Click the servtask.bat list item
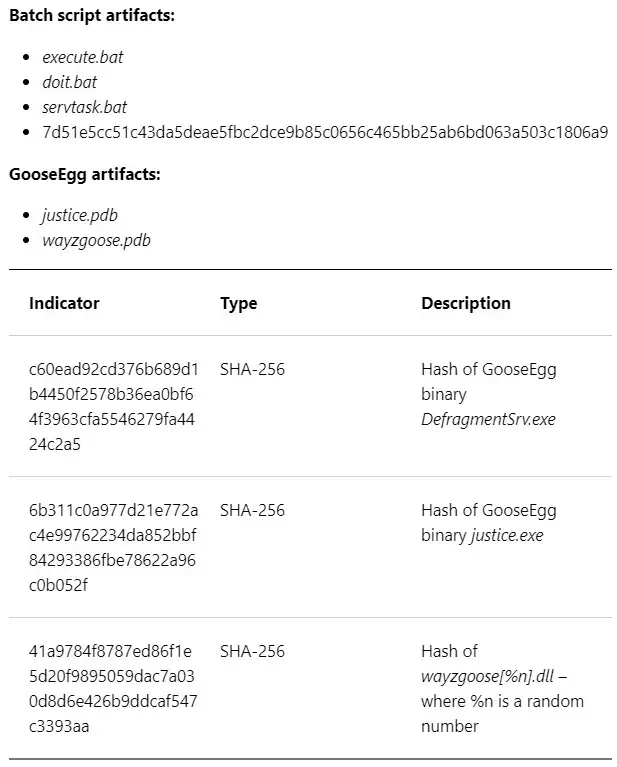This screenshot has width=617, height=767. pos(85,107)
